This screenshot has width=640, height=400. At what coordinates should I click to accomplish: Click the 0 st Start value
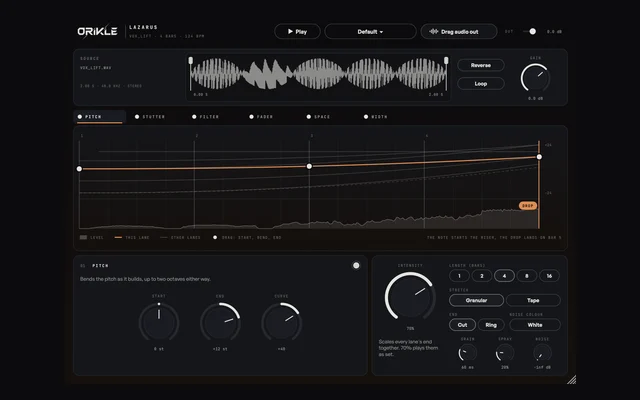coord(159,349)
